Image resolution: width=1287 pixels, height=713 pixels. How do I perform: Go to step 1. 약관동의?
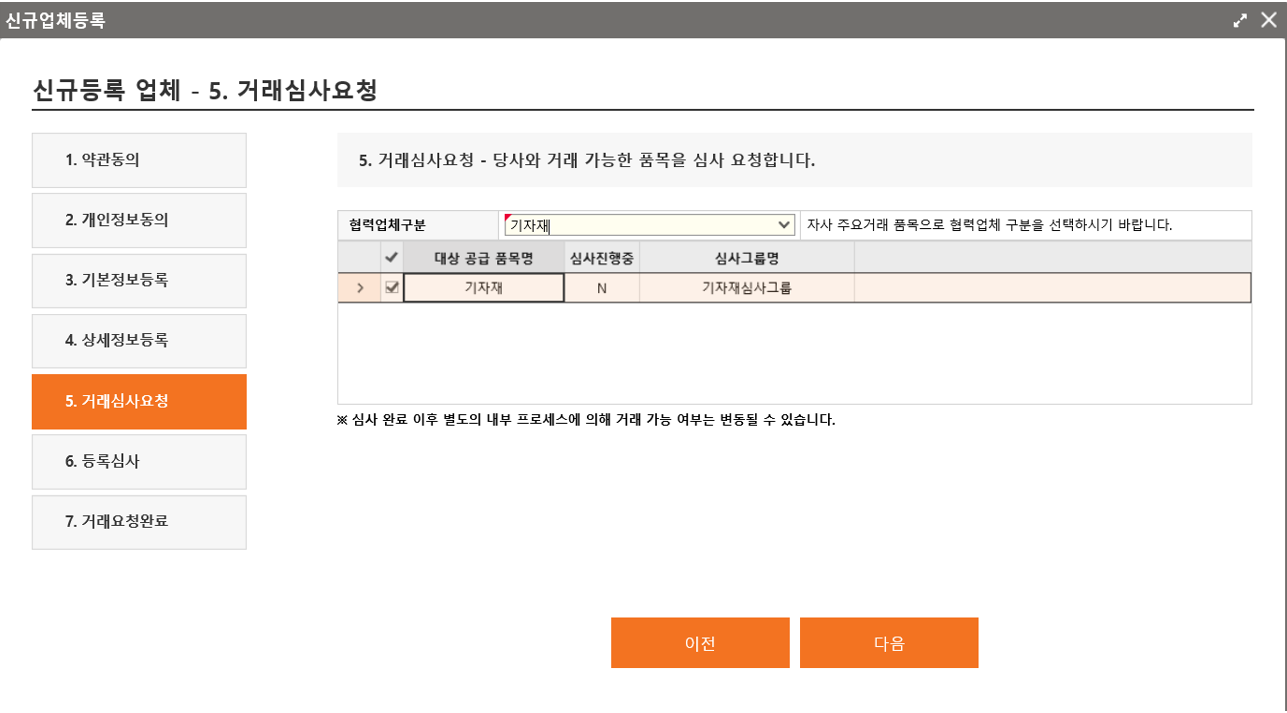[x=139, y=160]
